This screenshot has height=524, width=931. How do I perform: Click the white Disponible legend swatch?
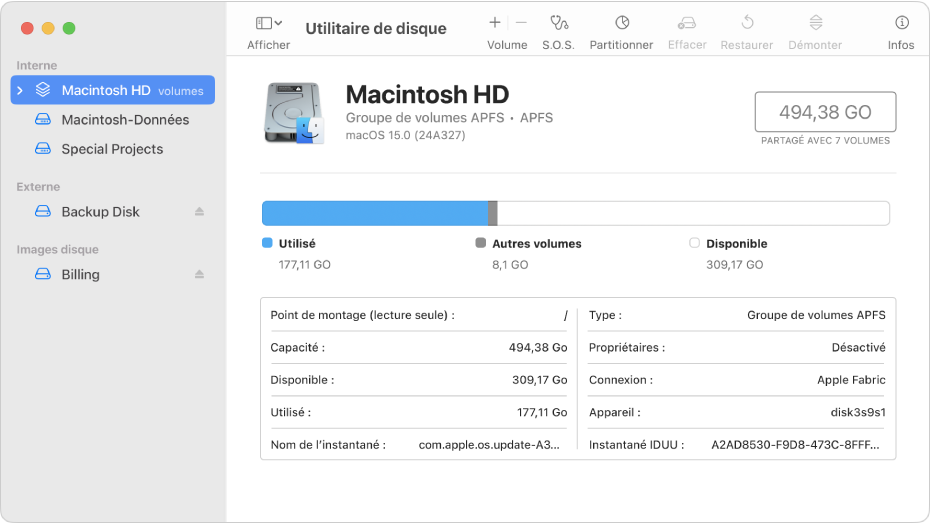coord(694,243)
